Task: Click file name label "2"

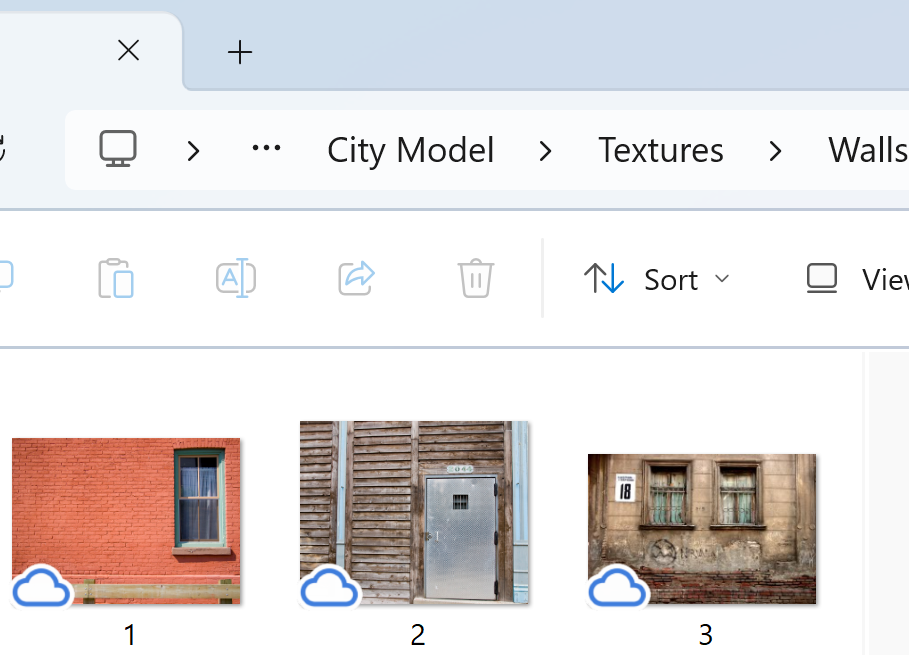Action: tap(417, 635)
